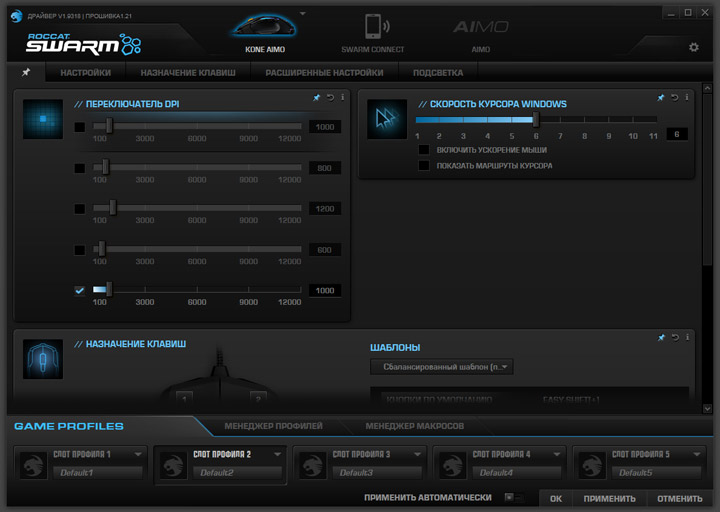The width and height of the screenshot is (720, 512).
Task: Show info for DPI switcher panel
Action: pos(343,97)
